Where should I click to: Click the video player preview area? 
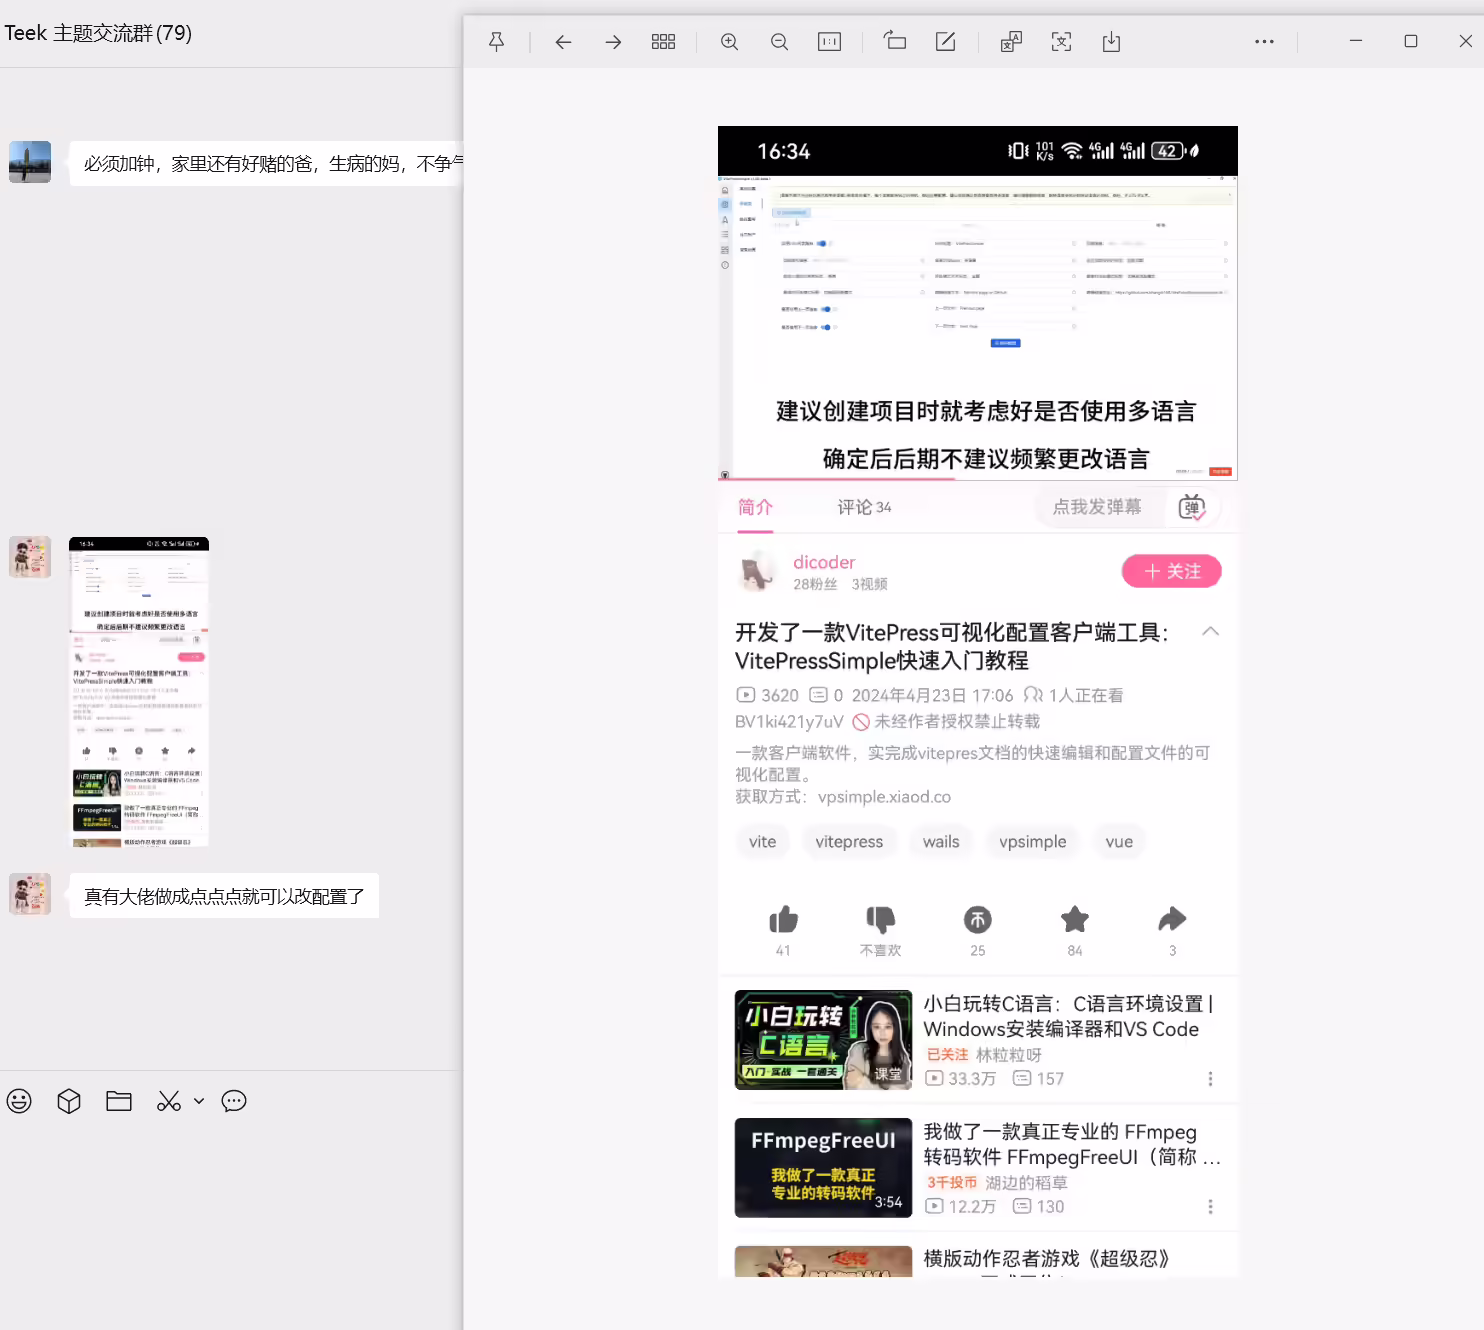[x=978, y=327]
